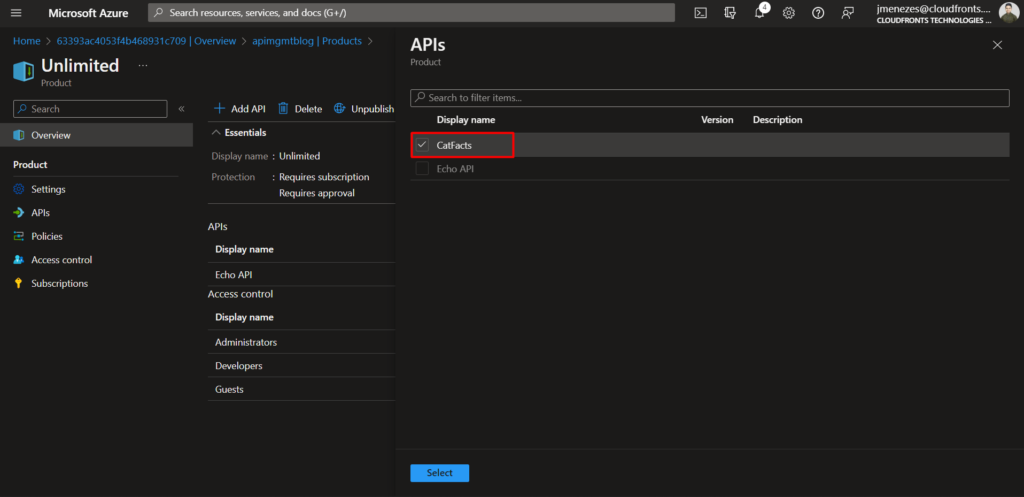Click the Unlimited product cube icon
This screenshot has height=497, width=1024.
coord(24,71)
